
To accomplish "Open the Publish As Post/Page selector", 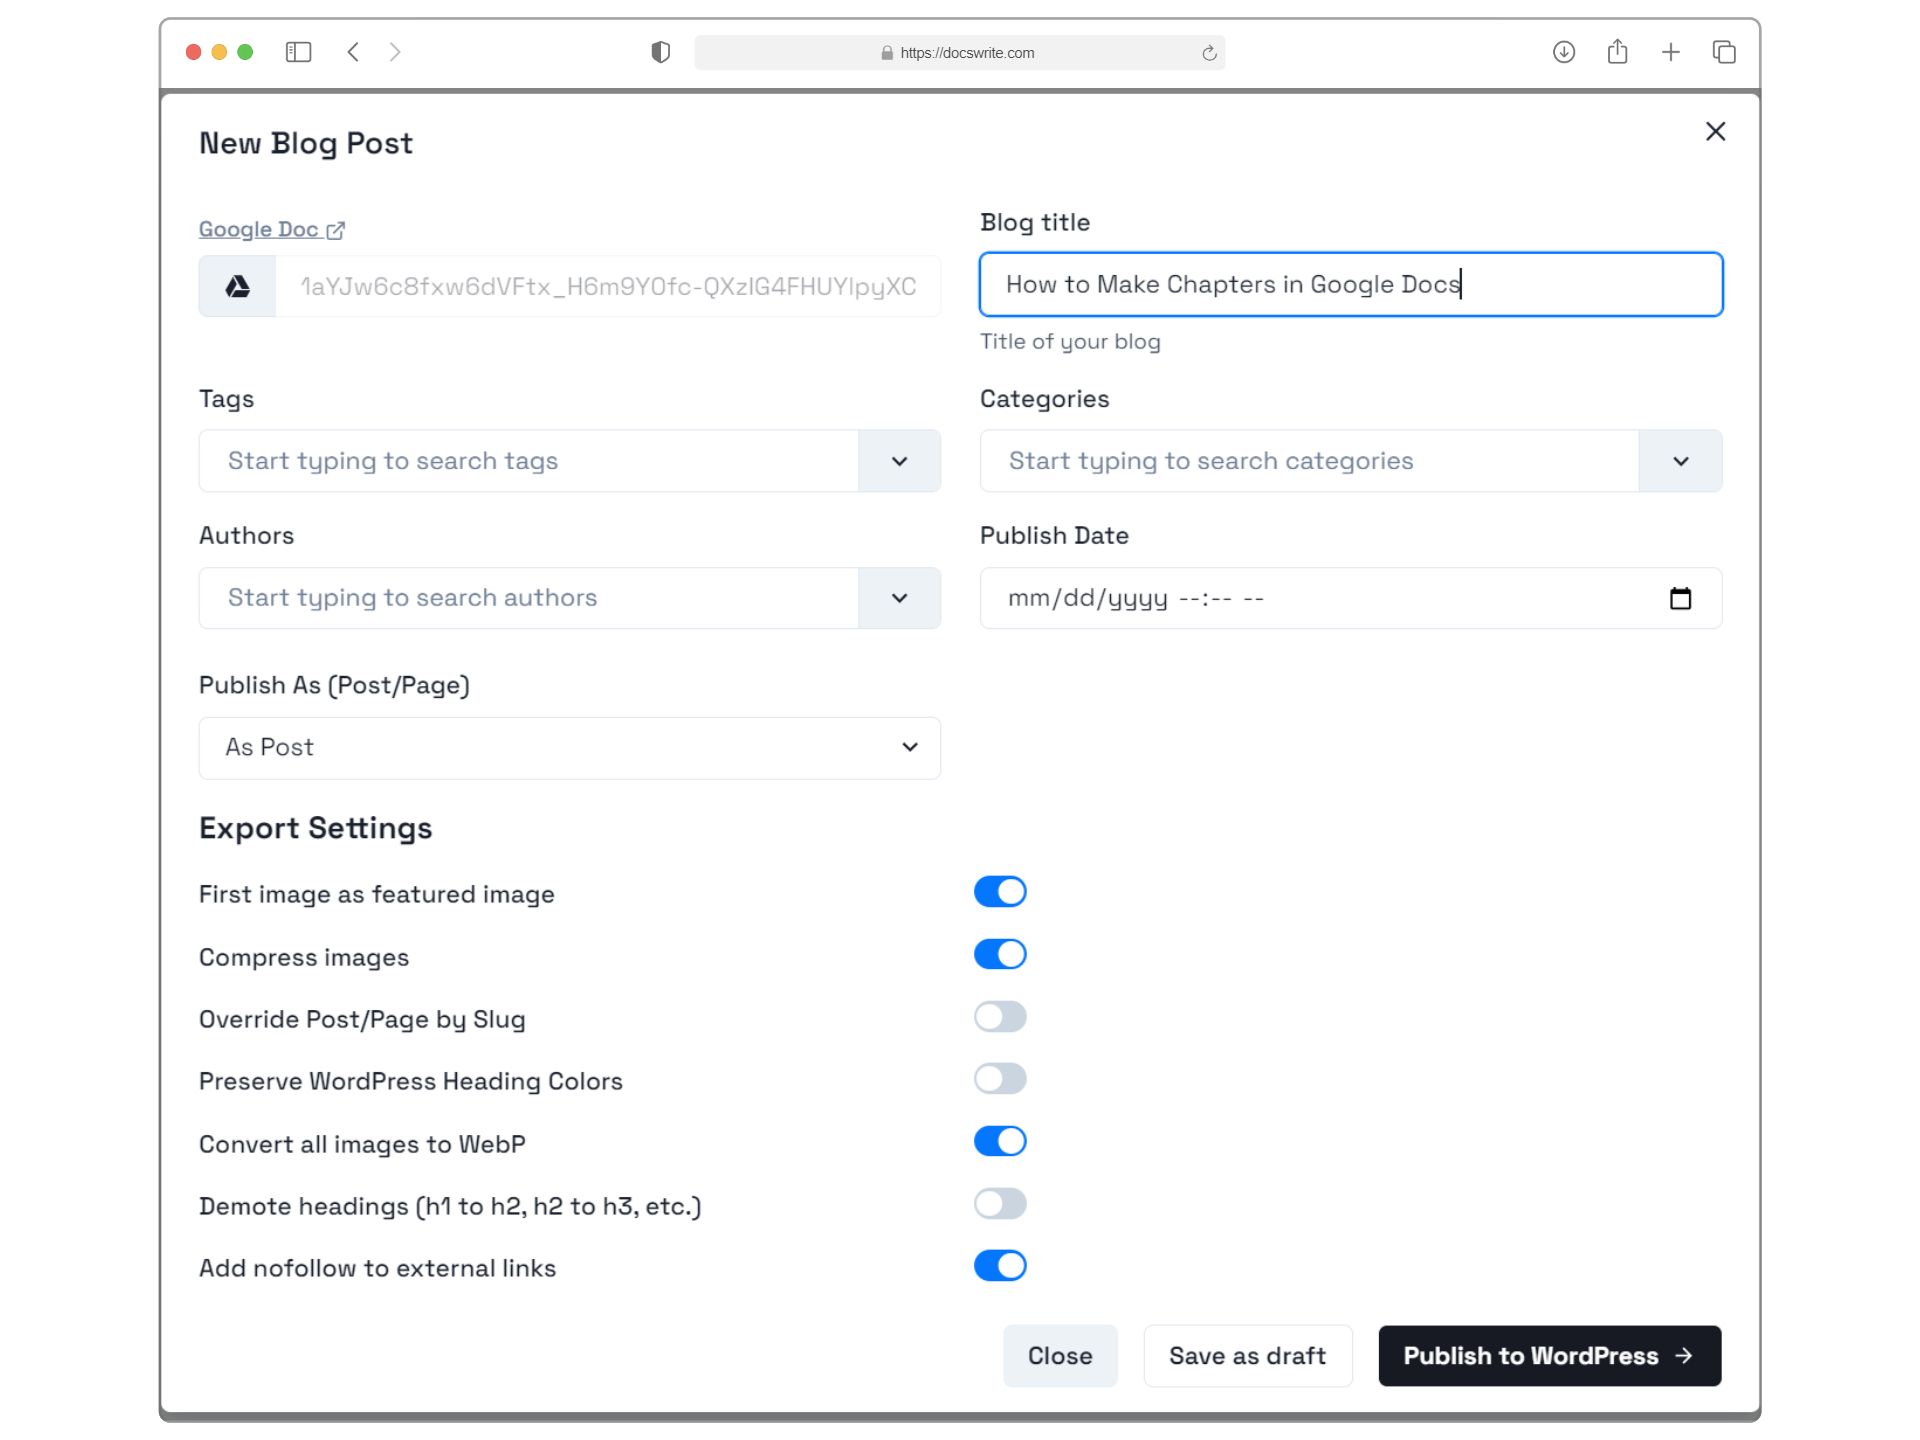I will (x=570, y=746).
